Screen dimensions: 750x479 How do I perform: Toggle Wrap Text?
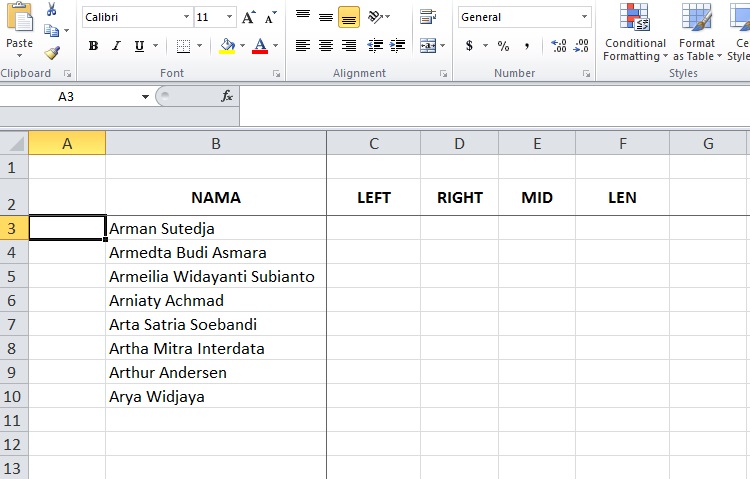coord(428,17)
